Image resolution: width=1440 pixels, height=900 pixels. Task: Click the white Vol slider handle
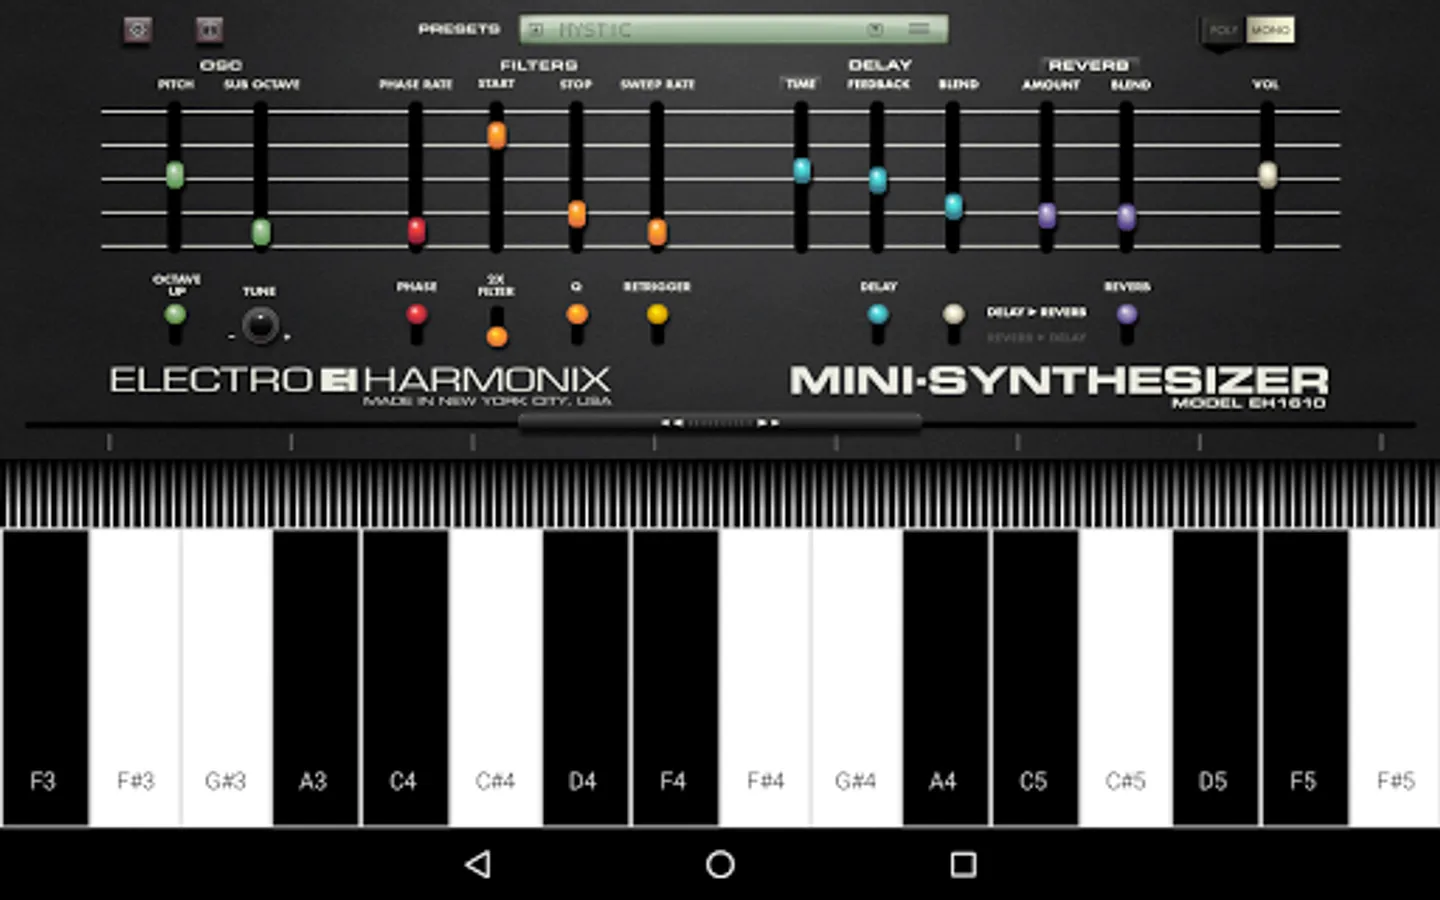coord(1267,175)
